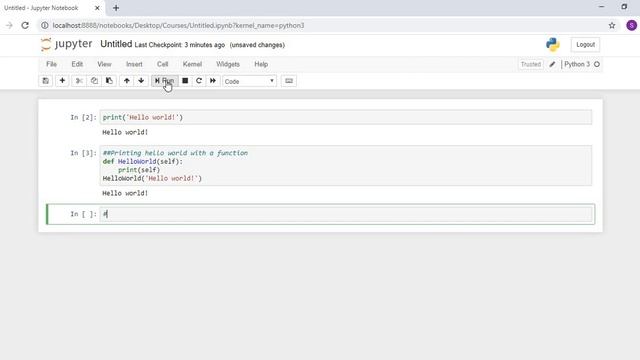Move selected cell down arrow
This screenshot has width=640, height=360.
[x=141, y=81]
